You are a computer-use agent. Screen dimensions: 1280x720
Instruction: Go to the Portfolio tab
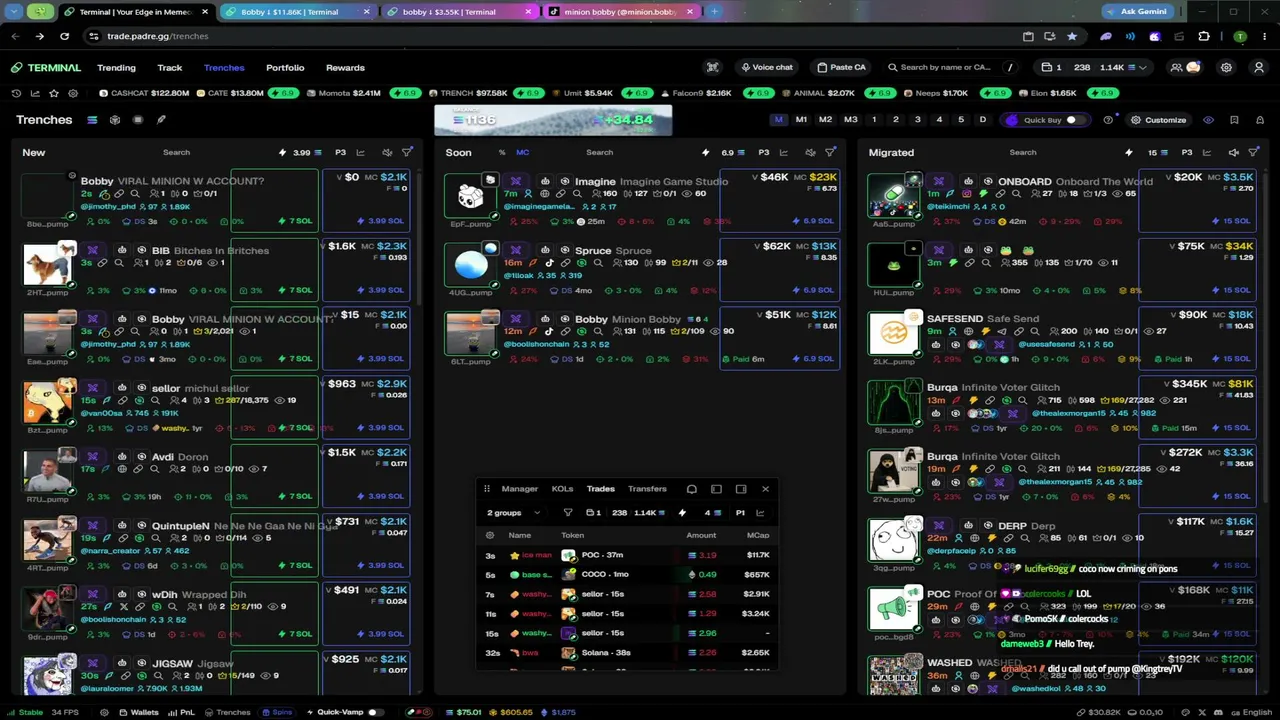[285, 68]
